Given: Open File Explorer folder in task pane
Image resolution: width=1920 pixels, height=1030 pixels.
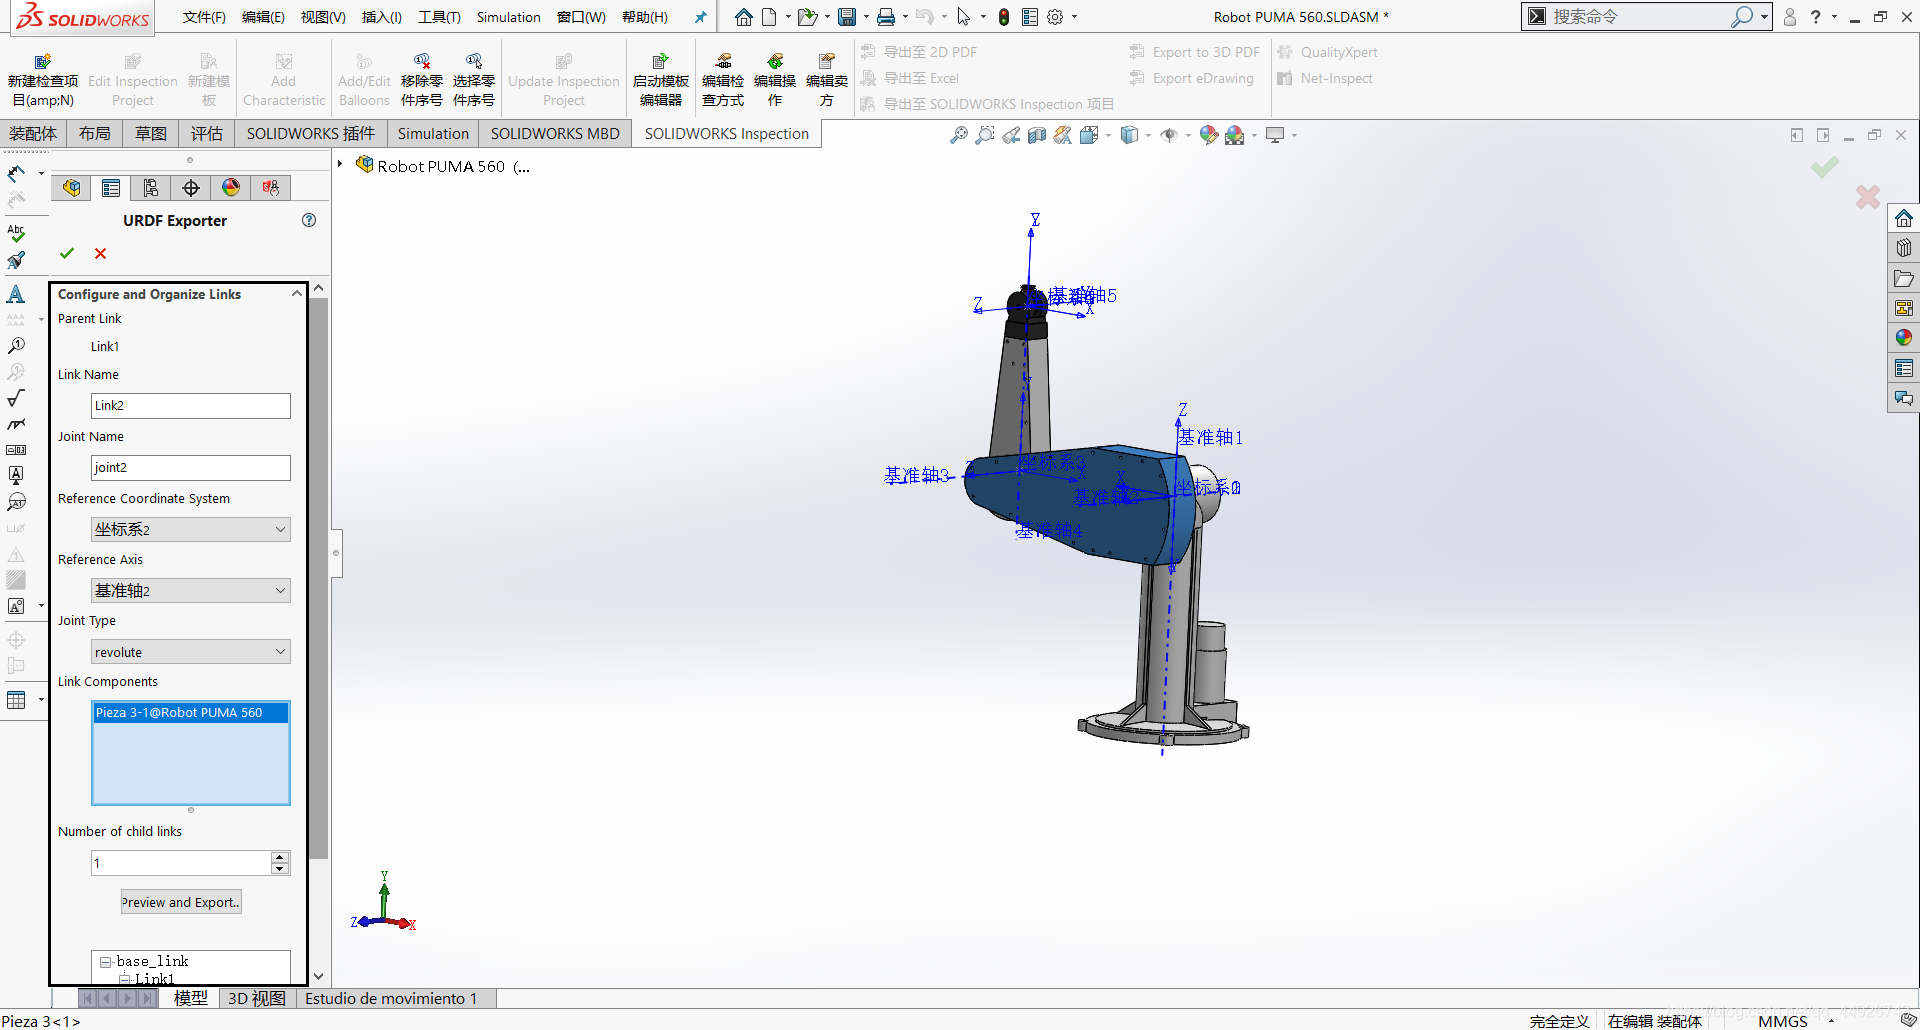Looking at the screenshot, I should (x=1904, y=278).
